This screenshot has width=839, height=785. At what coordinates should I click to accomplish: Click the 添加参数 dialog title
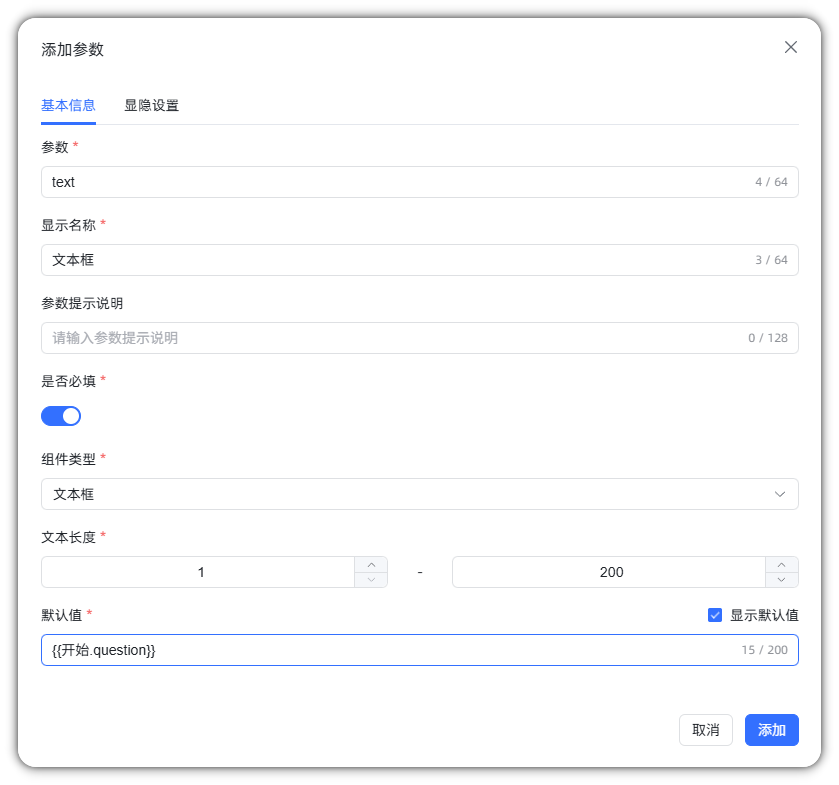click(72, 49)
